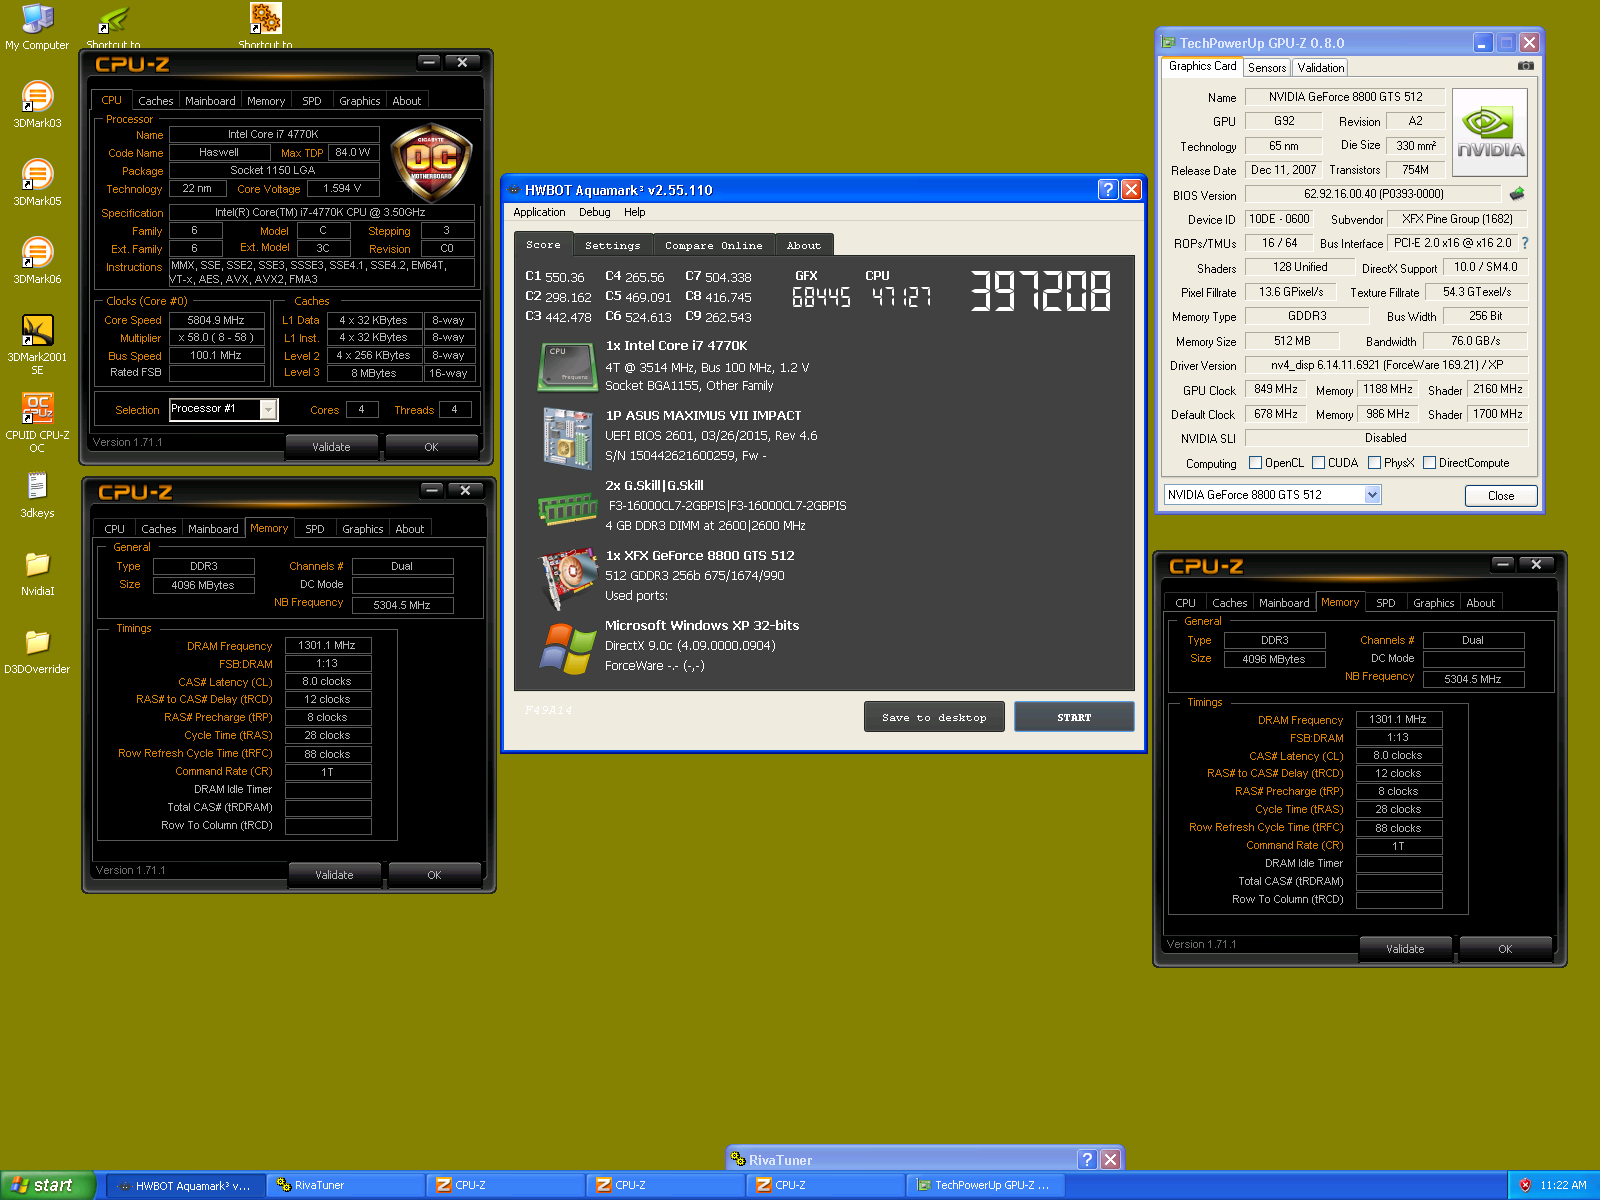Click the graphics card icon in Aquamark
Viewport: 1600px width, 1200px height.
point(568,579)
